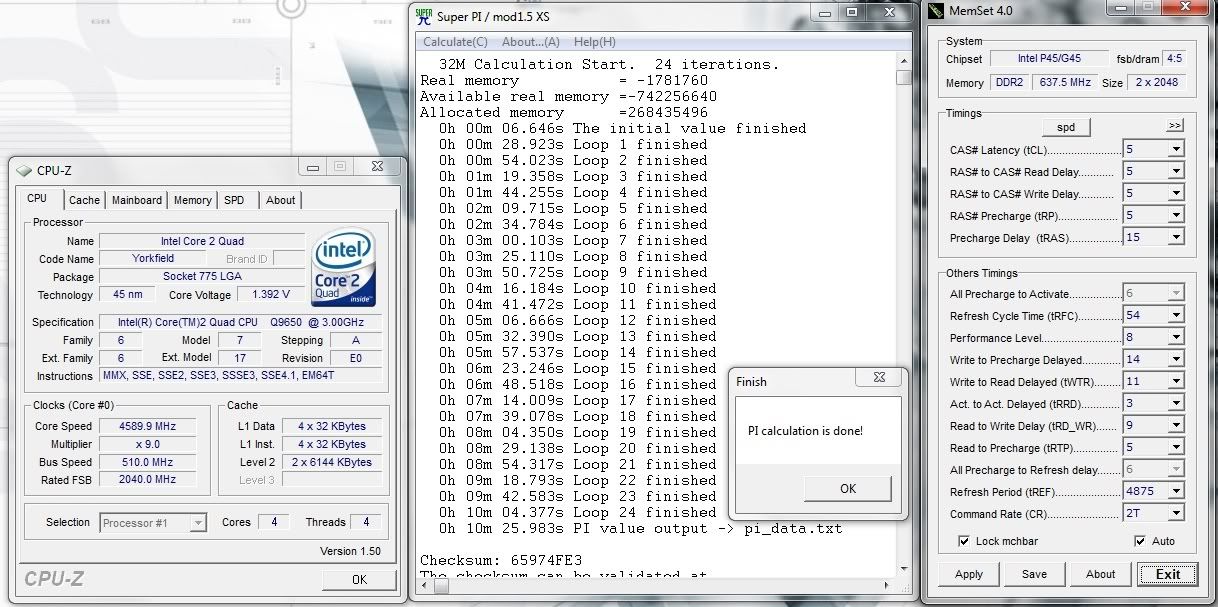The height and width of the screenshot is (607, 1218).
Task: Click the Apply button in MemSet
Action: (x=969, y=574)
